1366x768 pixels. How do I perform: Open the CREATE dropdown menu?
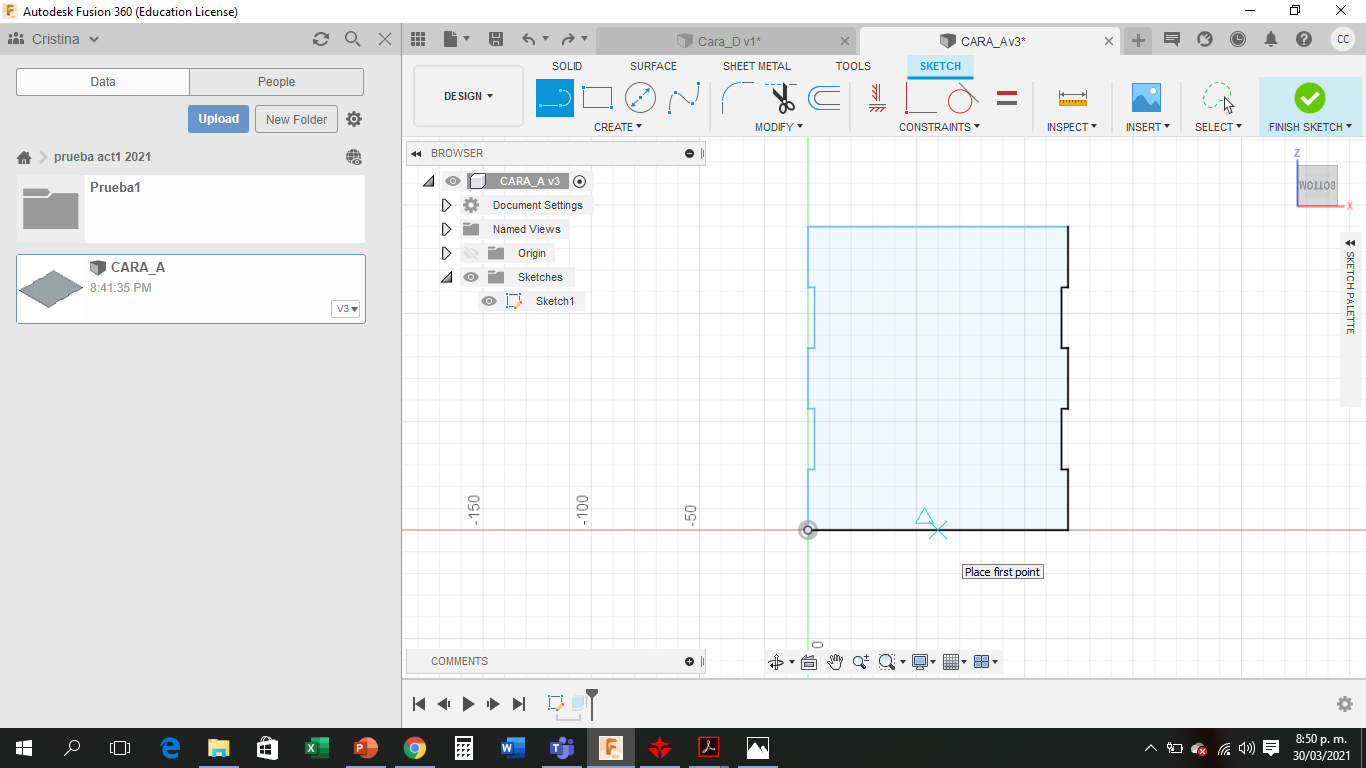(617, 127)
